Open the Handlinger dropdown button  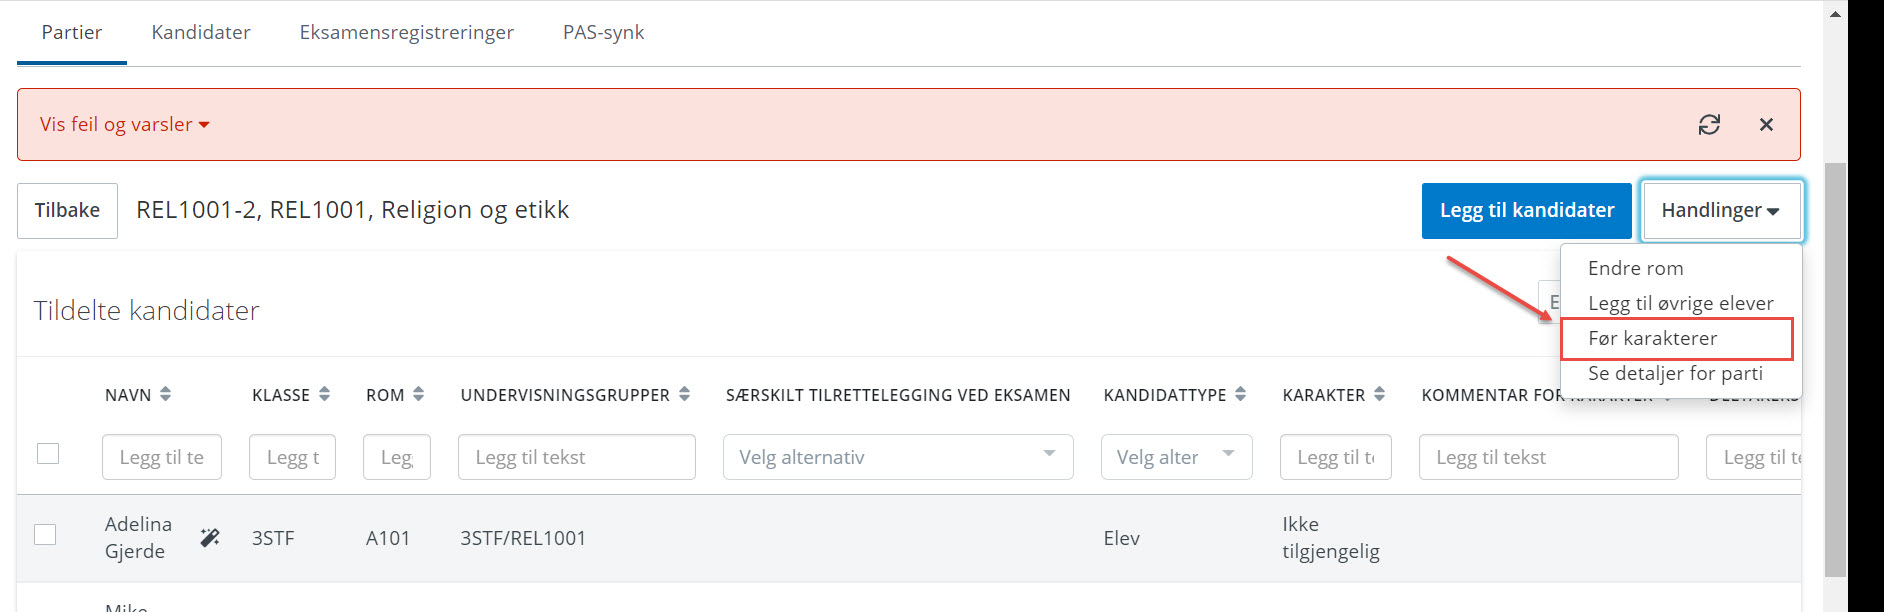coord(1720,211)
